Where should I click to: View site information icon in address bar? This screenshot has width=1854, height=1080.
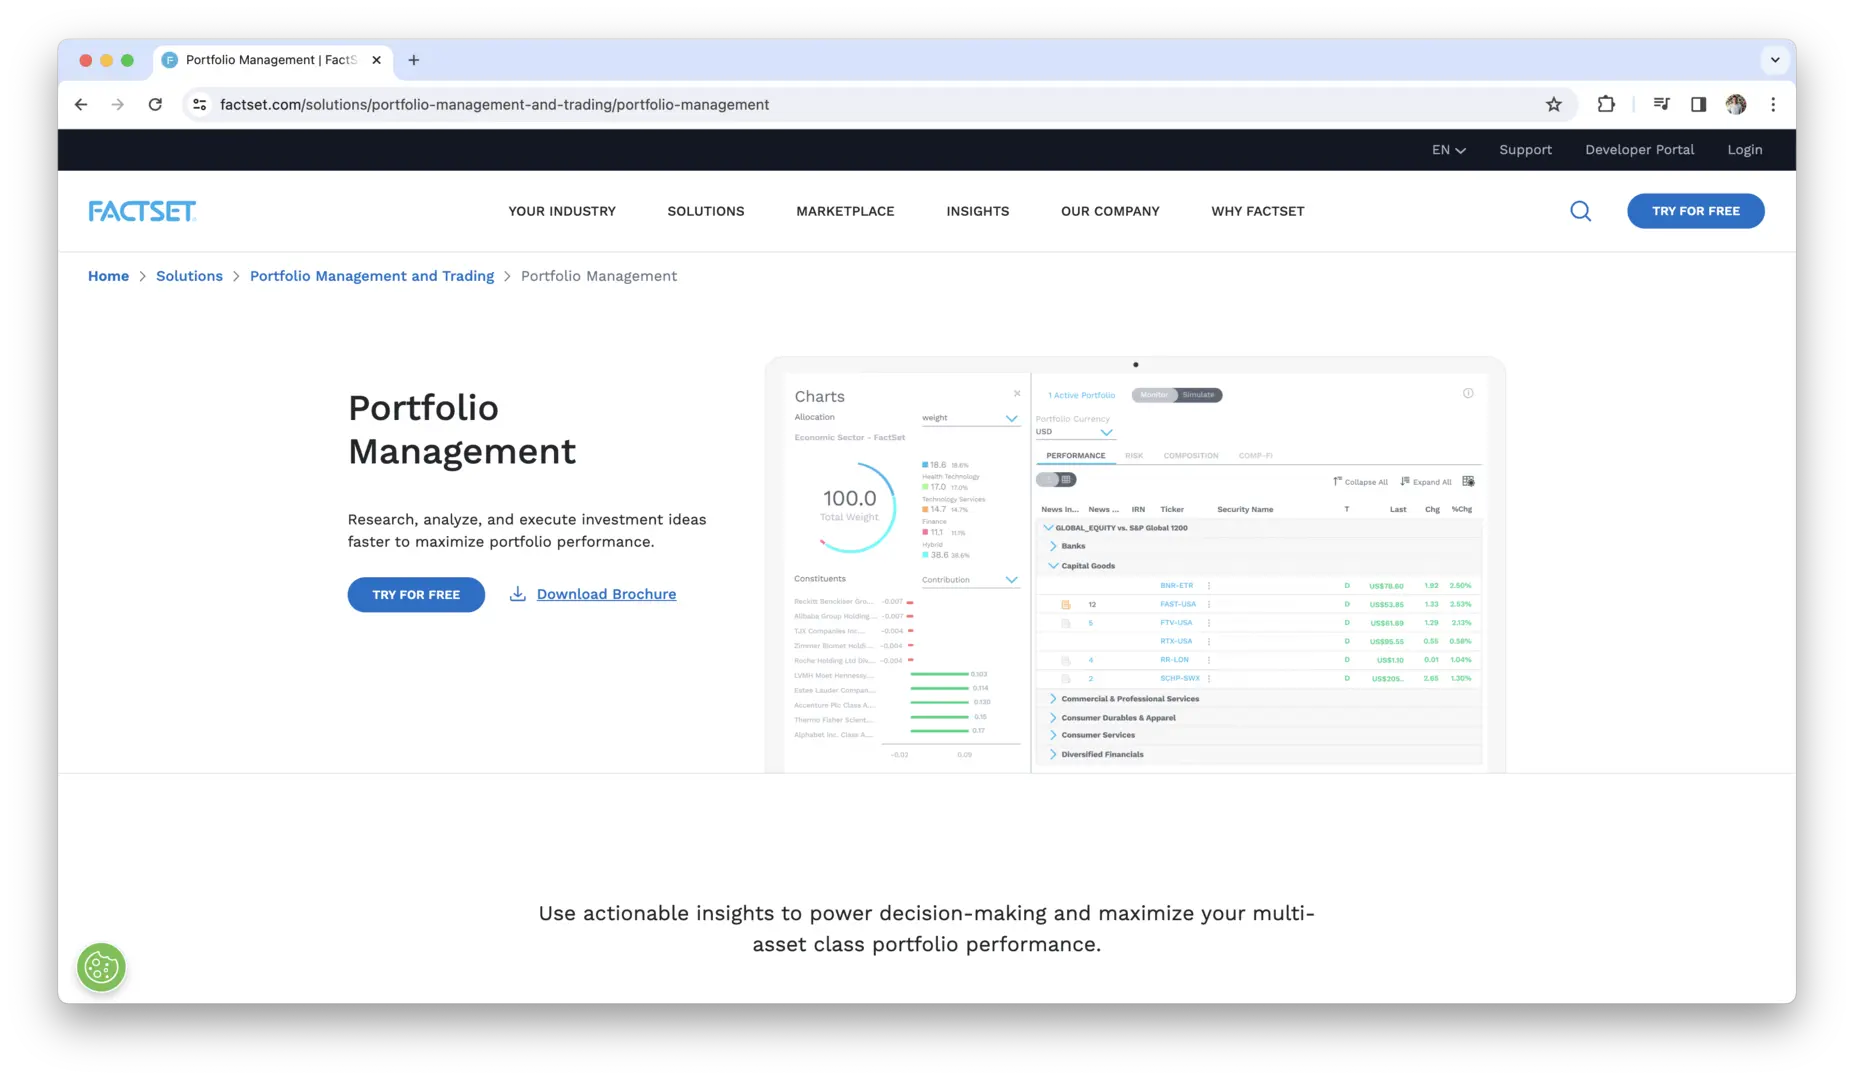click(200, 104)
